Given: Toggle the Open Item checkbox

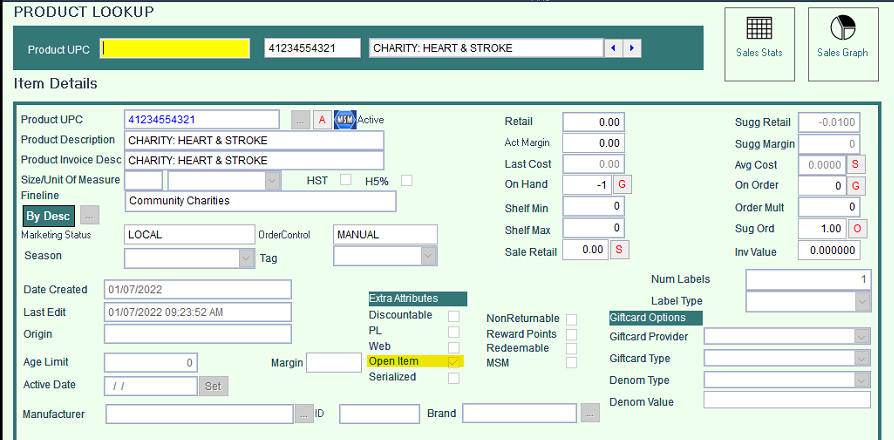Looking at the screenshot, I should (454, 362).
